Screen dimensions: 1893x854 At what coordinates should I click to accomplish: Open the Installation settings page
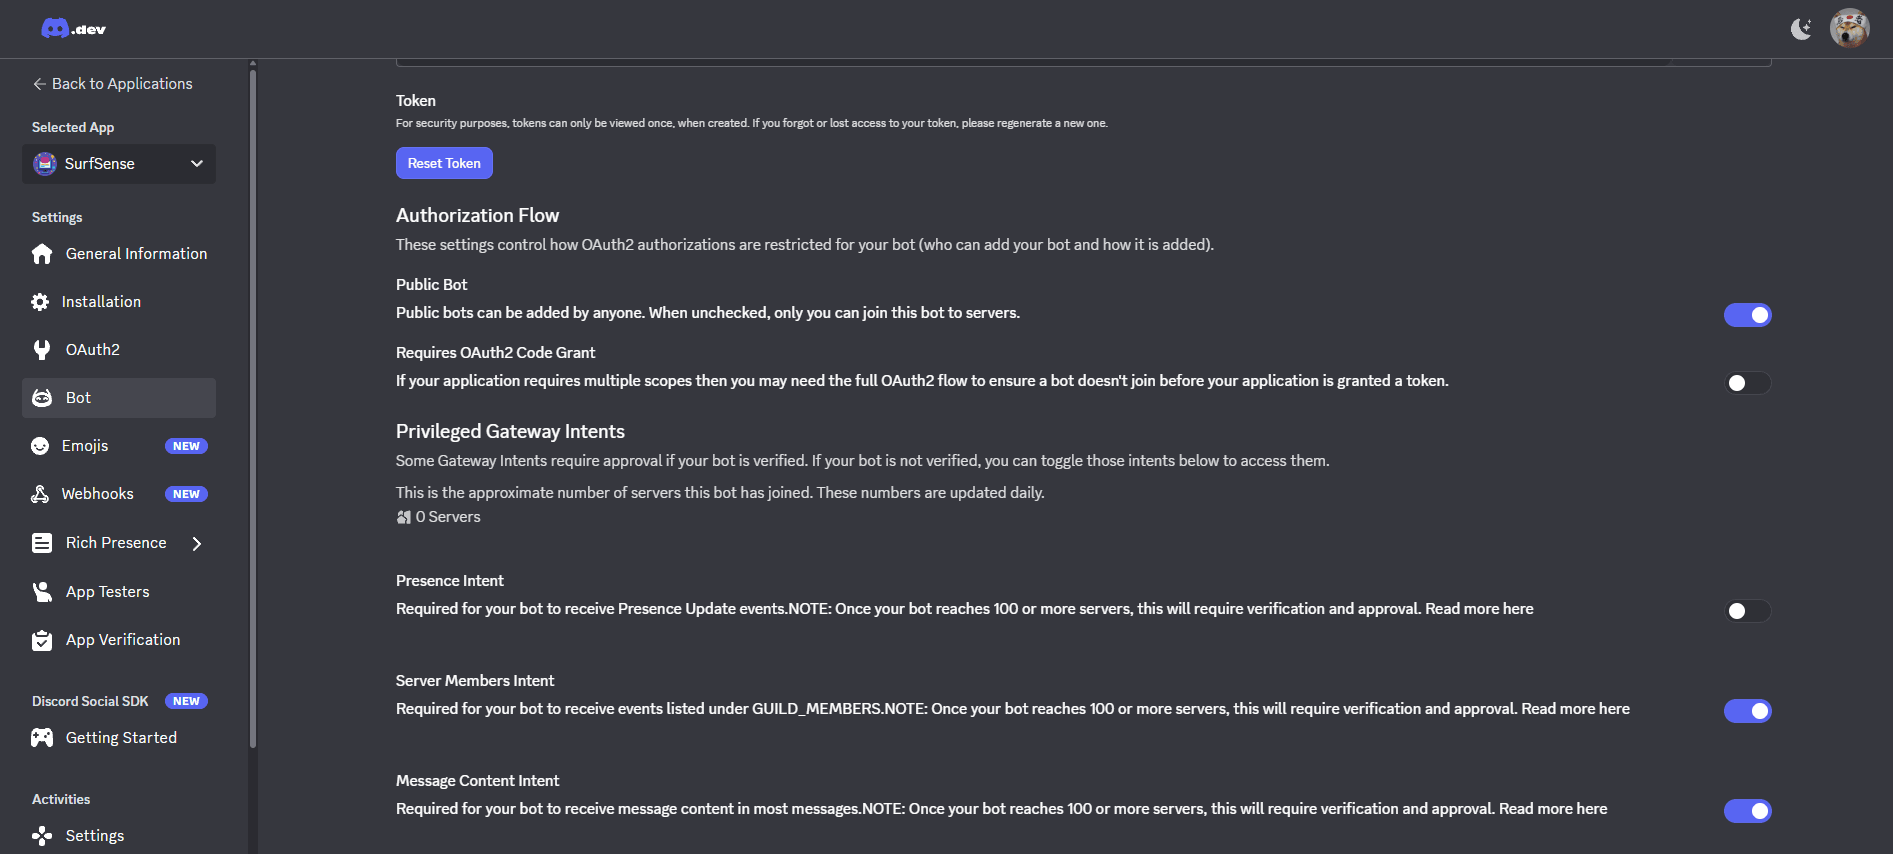(x=42, y=301)
